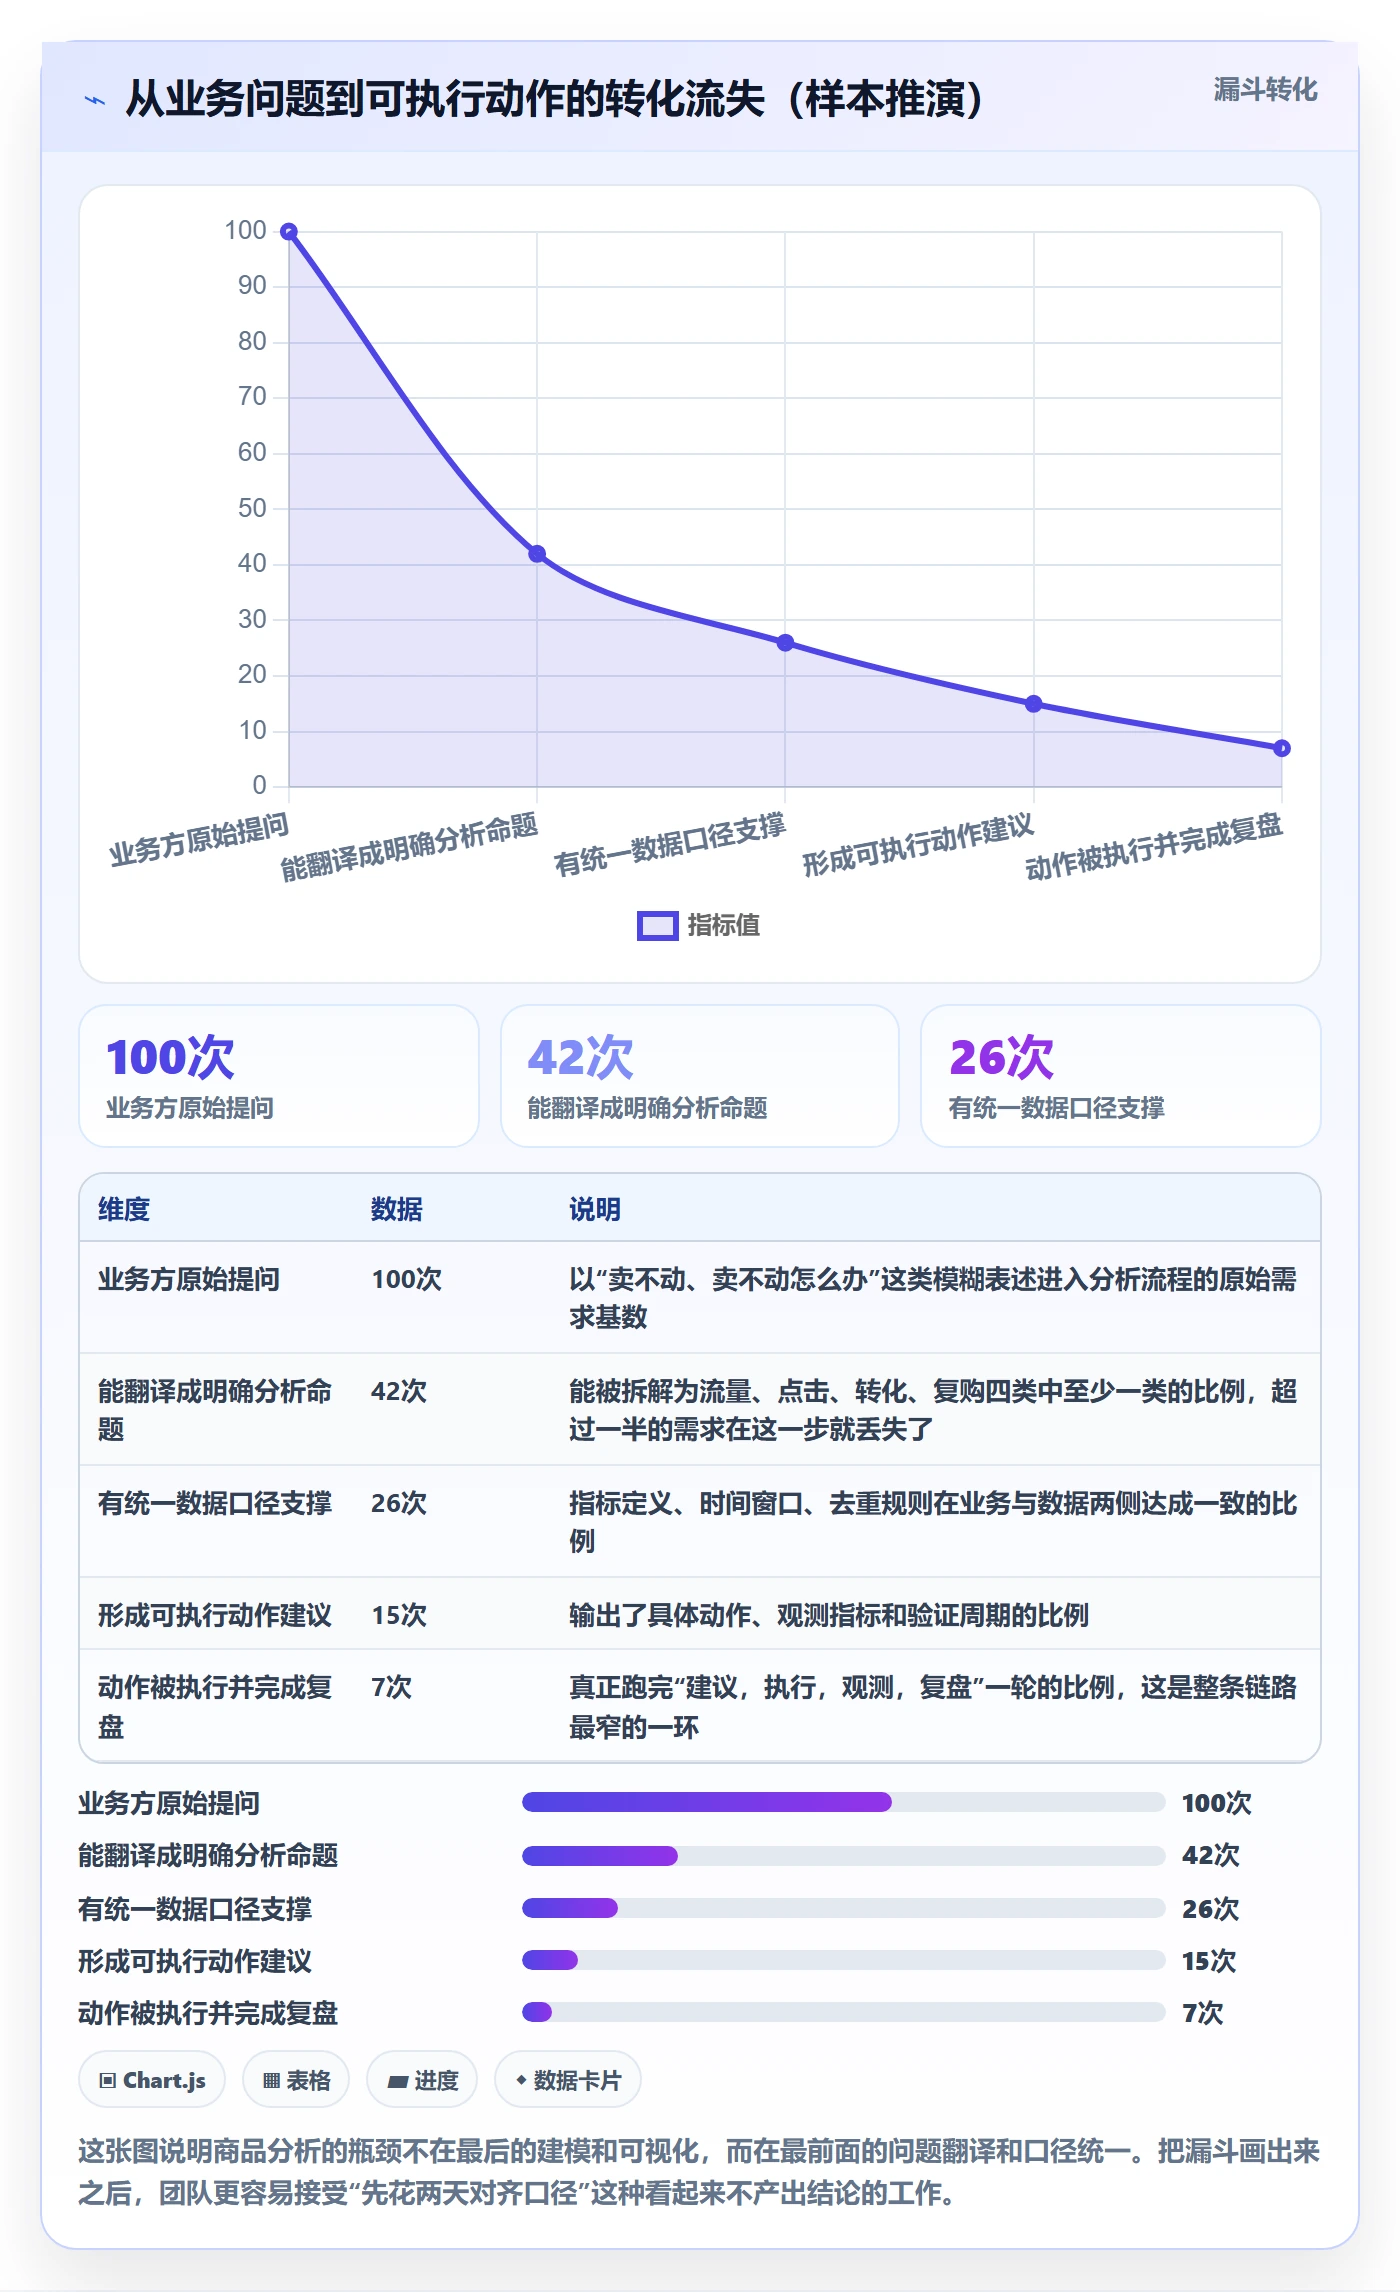Select the chart data point at value 42
This screenshot has width=1400, height=2292.
537,554
